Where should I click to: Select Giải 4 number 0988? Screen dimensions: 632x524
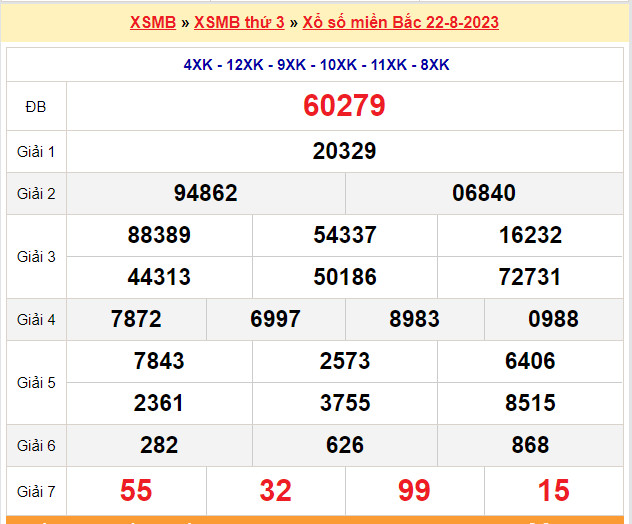pos(553,319)
